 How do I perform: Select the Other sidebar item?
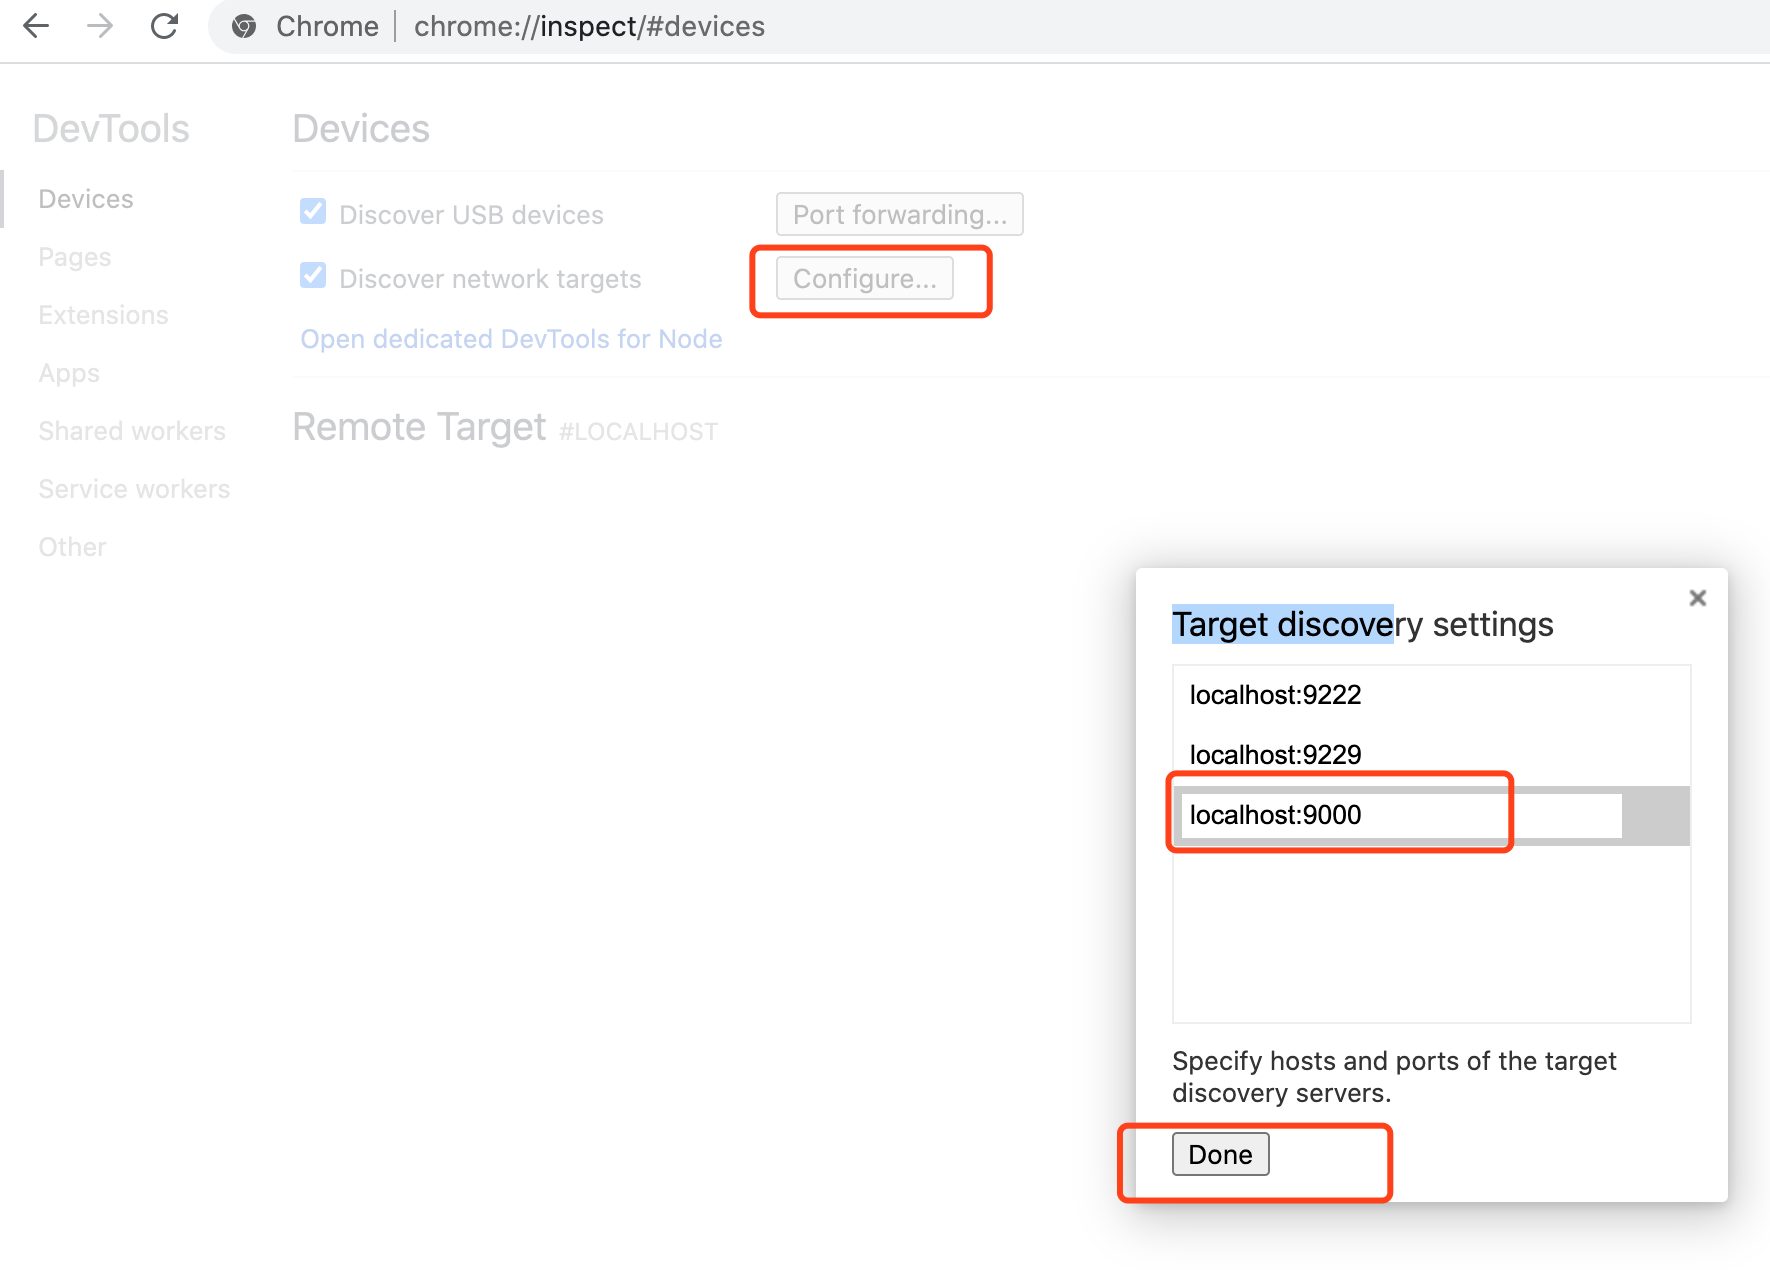(x=72, y=547)
